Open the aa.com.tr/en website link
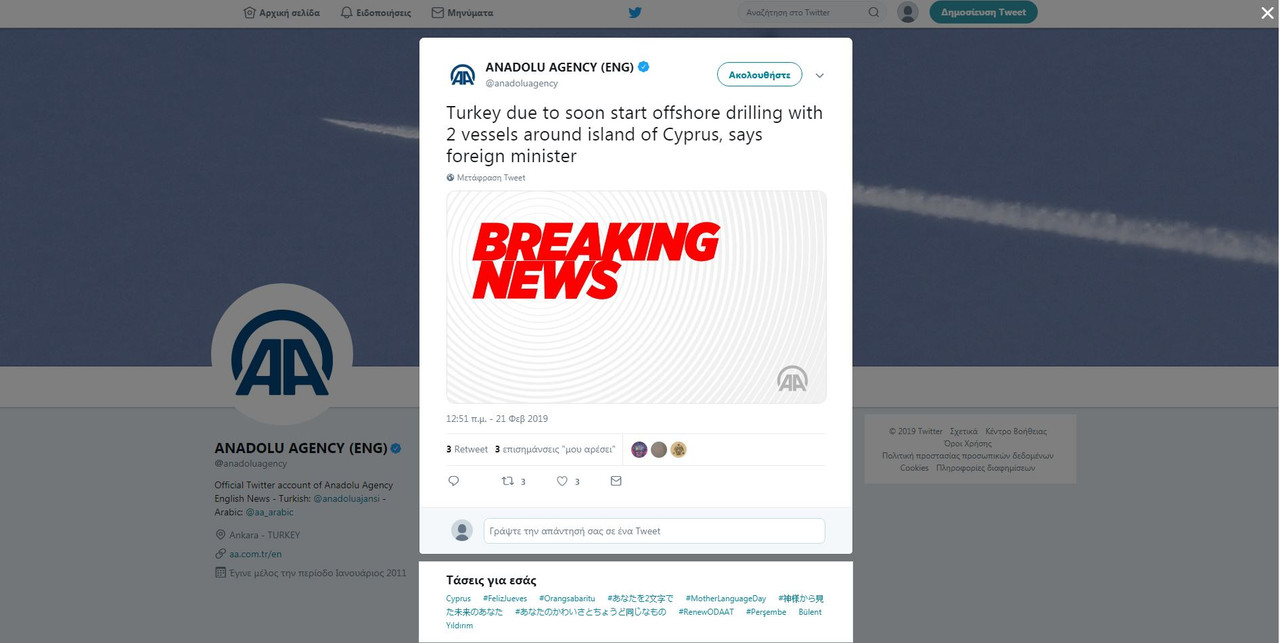Image resolution: width=1280 pixels, height=643 pixels. coord(255,554)
